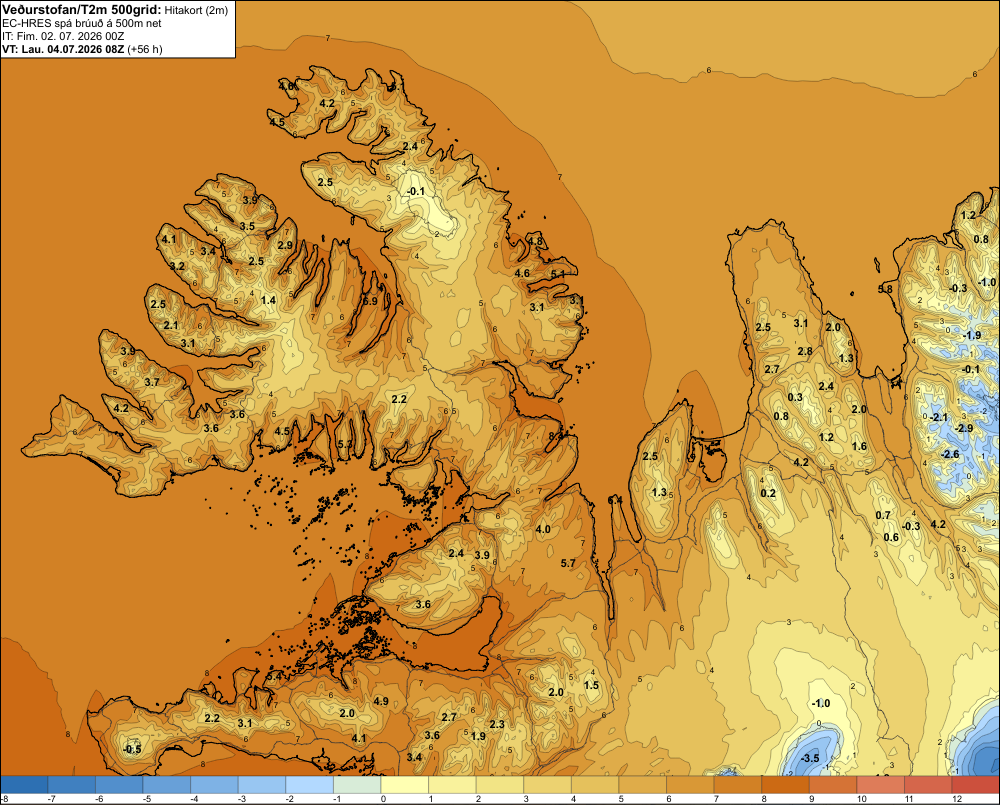The width and height of the screenshot is (1000, 805).
Task: Click the 0.2 temperature label on the map
Action: pos(768,492)
